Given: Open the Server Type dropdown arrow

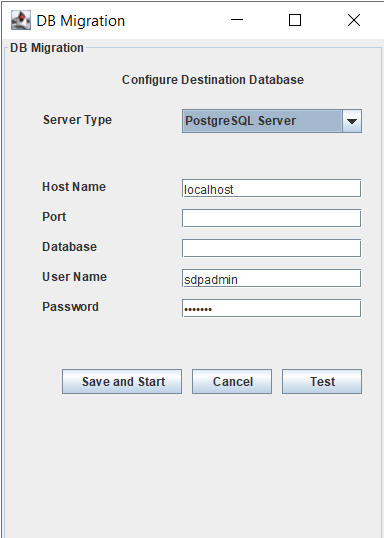Looking at the screenshot, I should pos(352,121).
